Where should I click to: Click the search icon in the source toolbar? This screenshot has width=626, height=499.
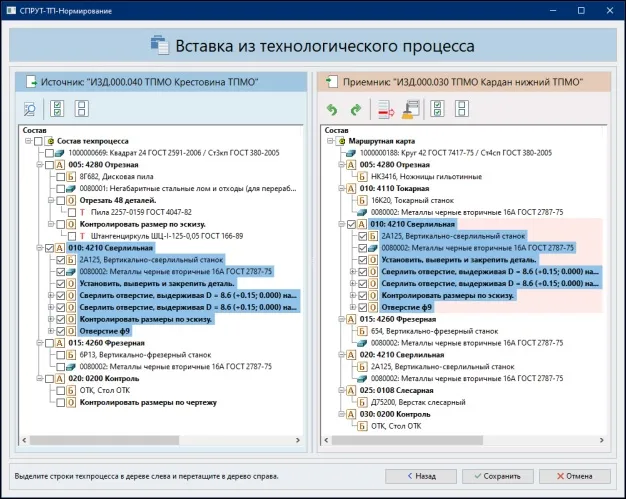29,108
